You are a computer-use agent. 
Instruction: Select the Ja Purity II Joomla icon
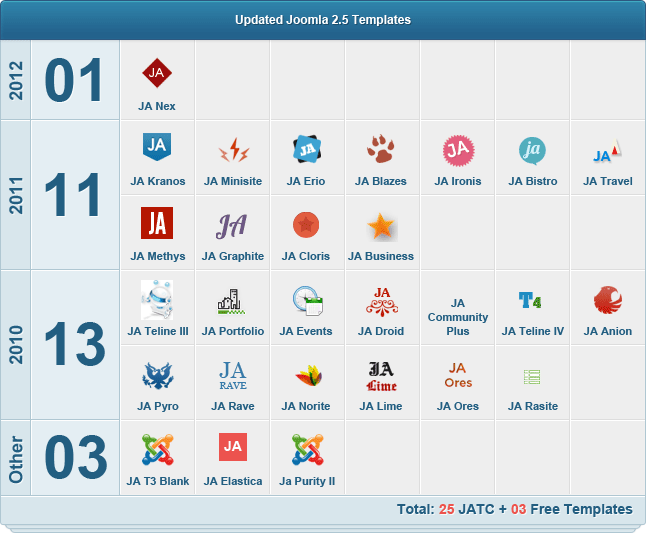tap(308, 449)
